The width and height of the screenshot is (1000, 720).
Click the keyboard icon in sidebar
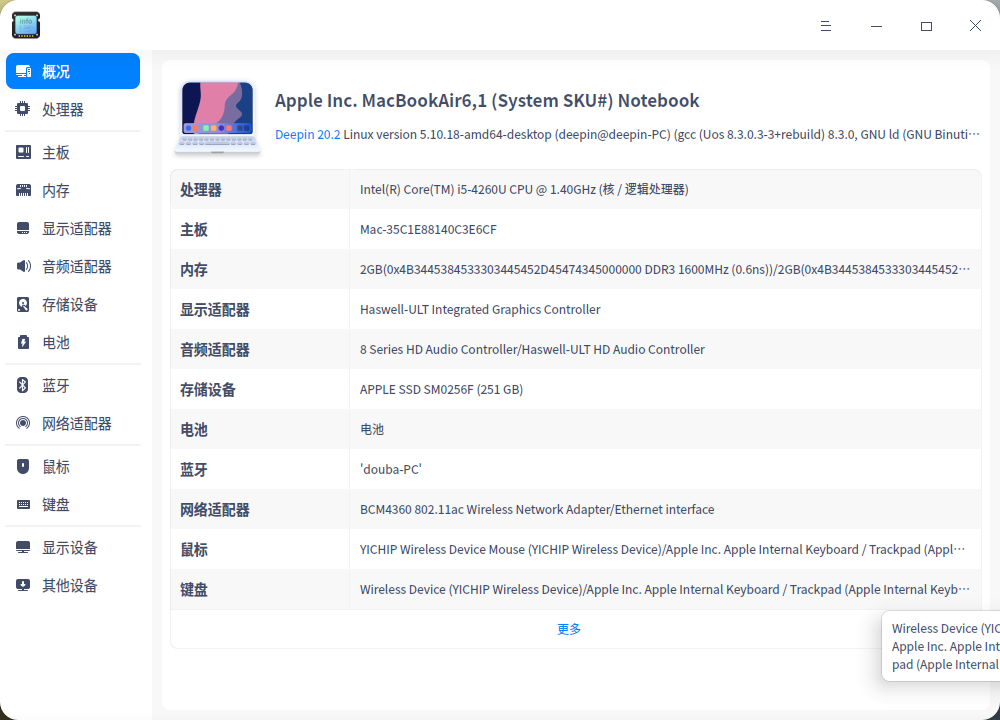tap(23, 504)
